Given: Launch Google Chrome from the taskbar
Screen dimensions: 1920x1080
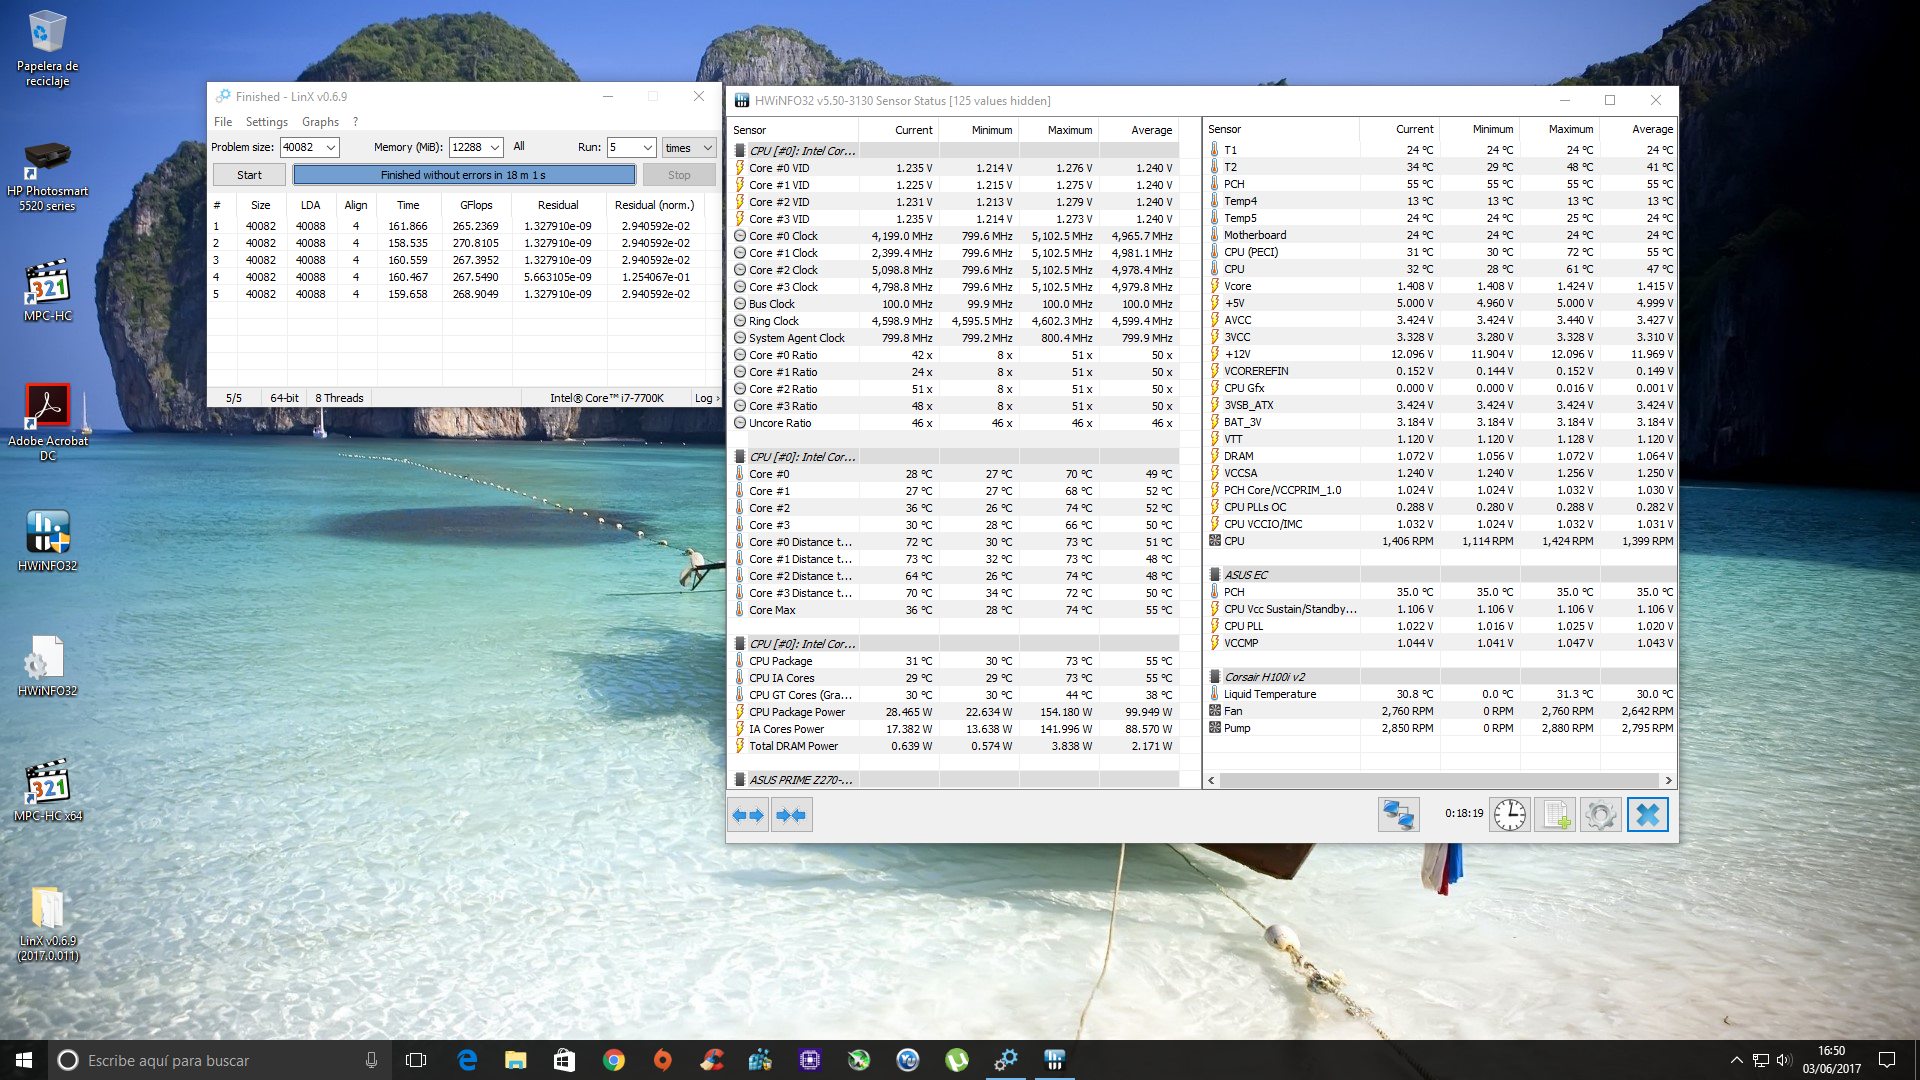Looking at the screenshot, I should [614, 1060].
